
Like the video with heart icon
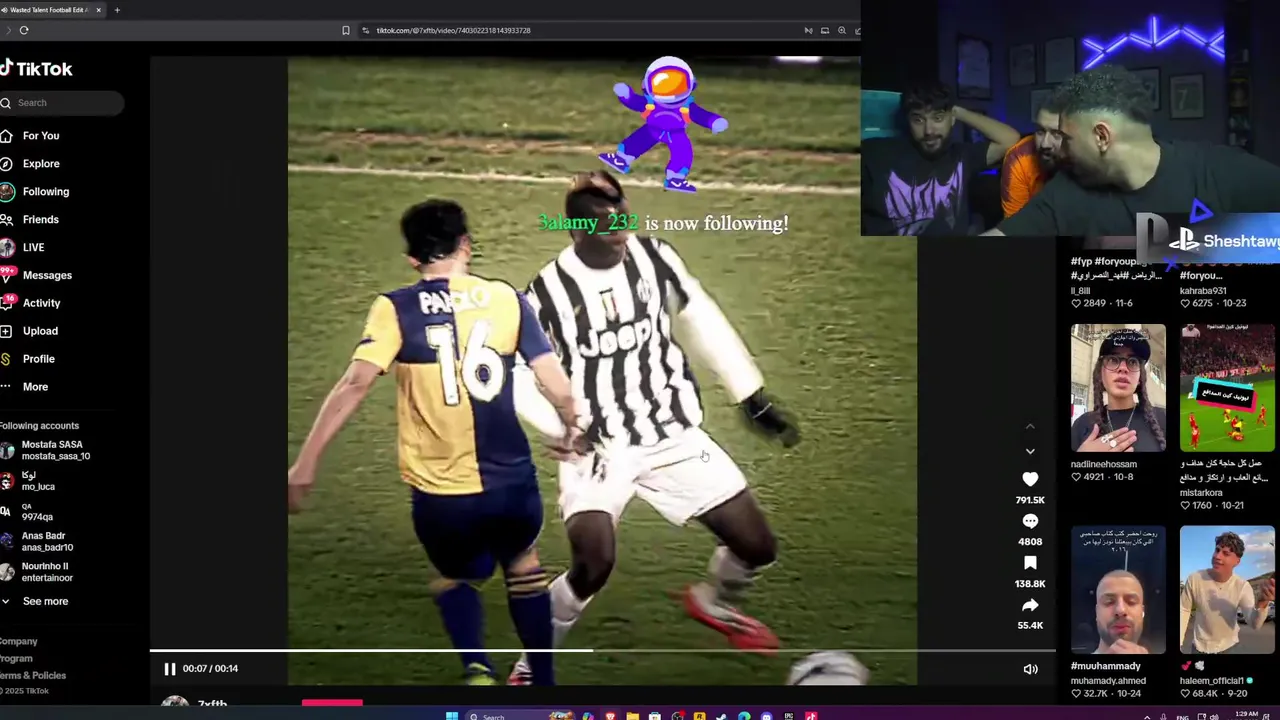(1030, 480)
